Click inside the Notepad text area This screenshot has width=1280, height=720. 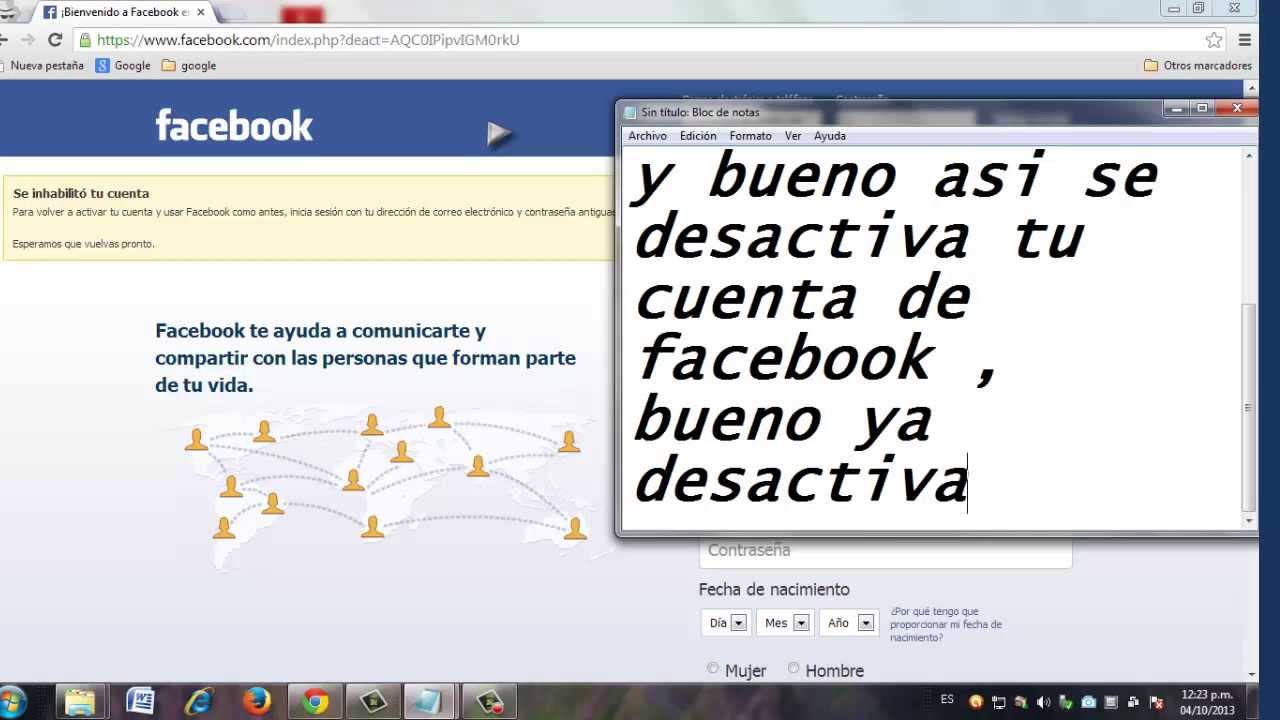pos(930,338)
